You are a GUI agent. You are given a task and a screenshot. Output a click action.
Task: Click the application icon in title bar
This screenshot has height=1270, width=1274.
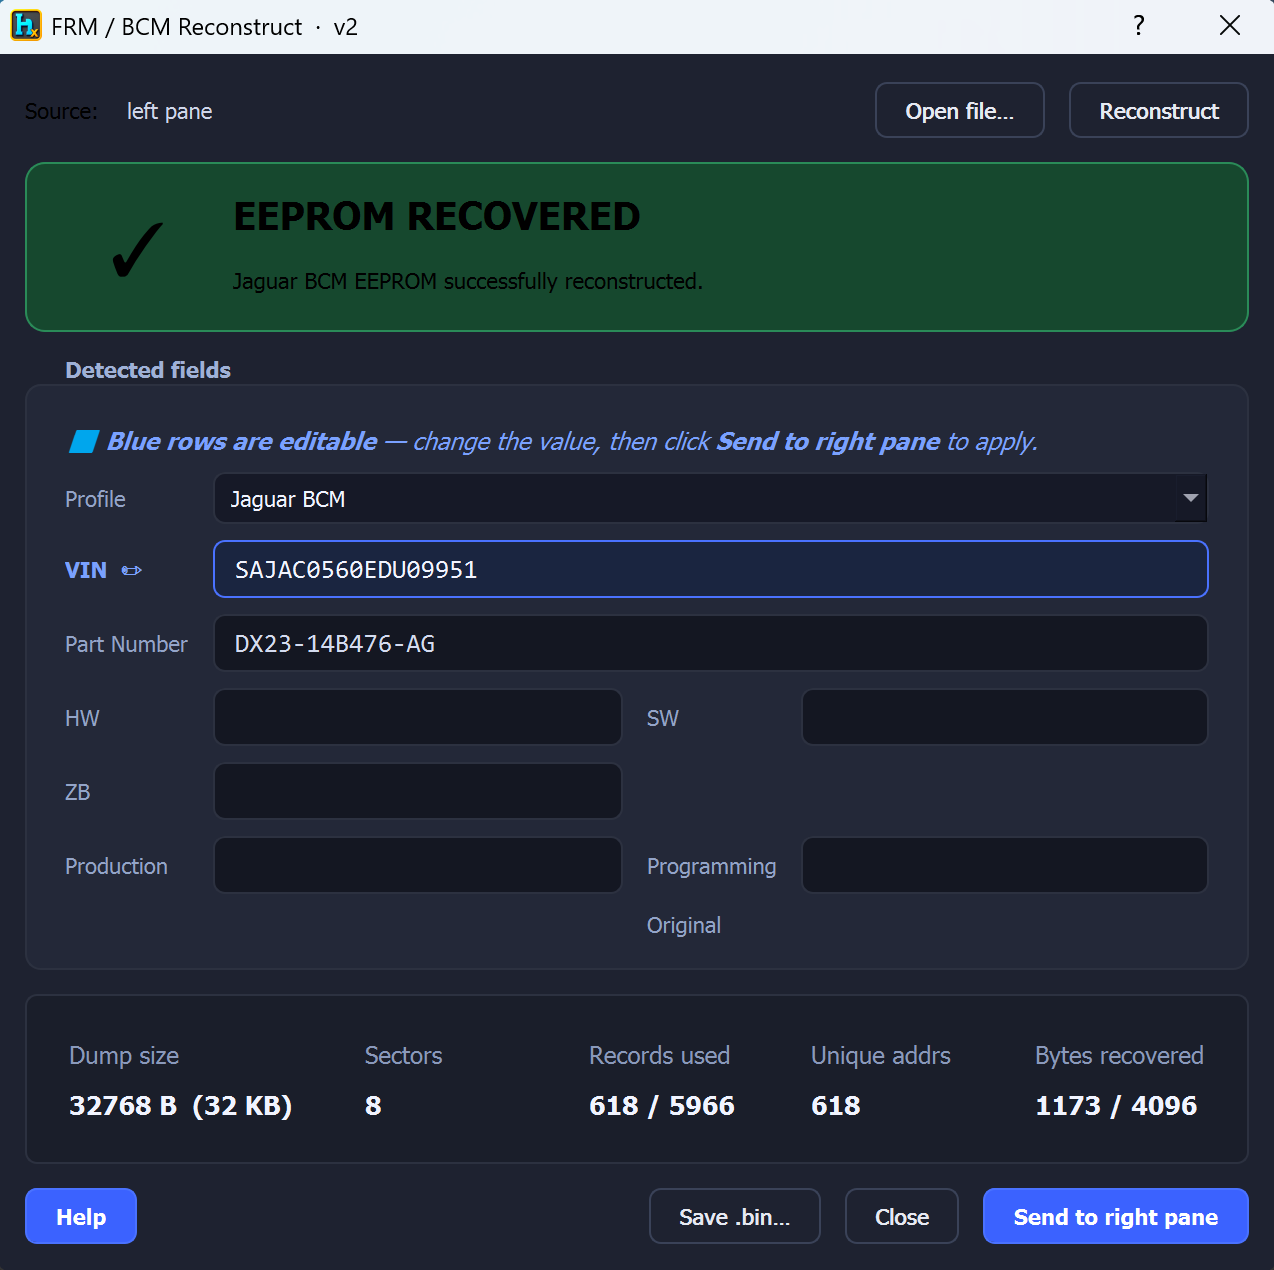tap(26, 26)
